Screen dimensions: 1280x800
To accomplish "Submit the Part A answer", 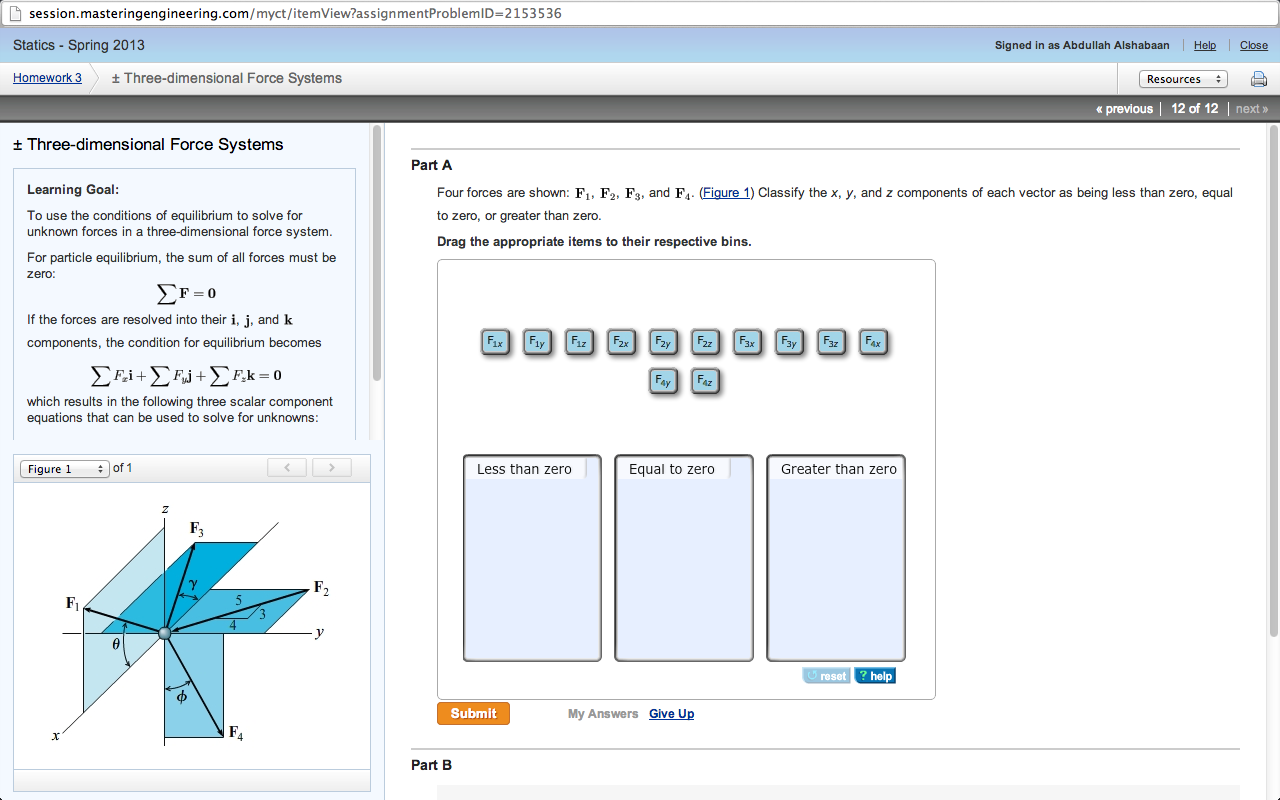I will tap(473, 713).
